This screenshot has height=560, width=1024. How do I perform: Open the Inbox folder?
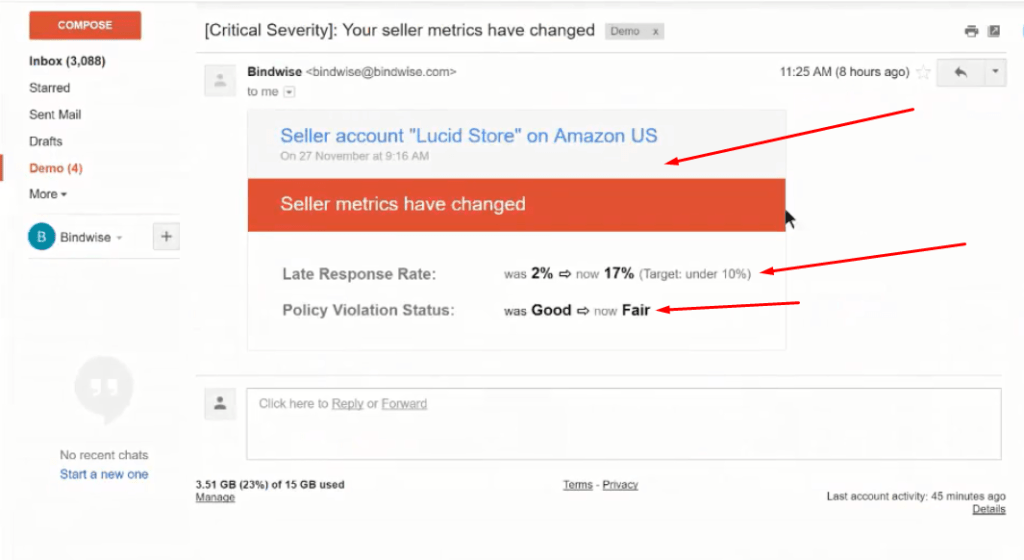coord(67,61)
